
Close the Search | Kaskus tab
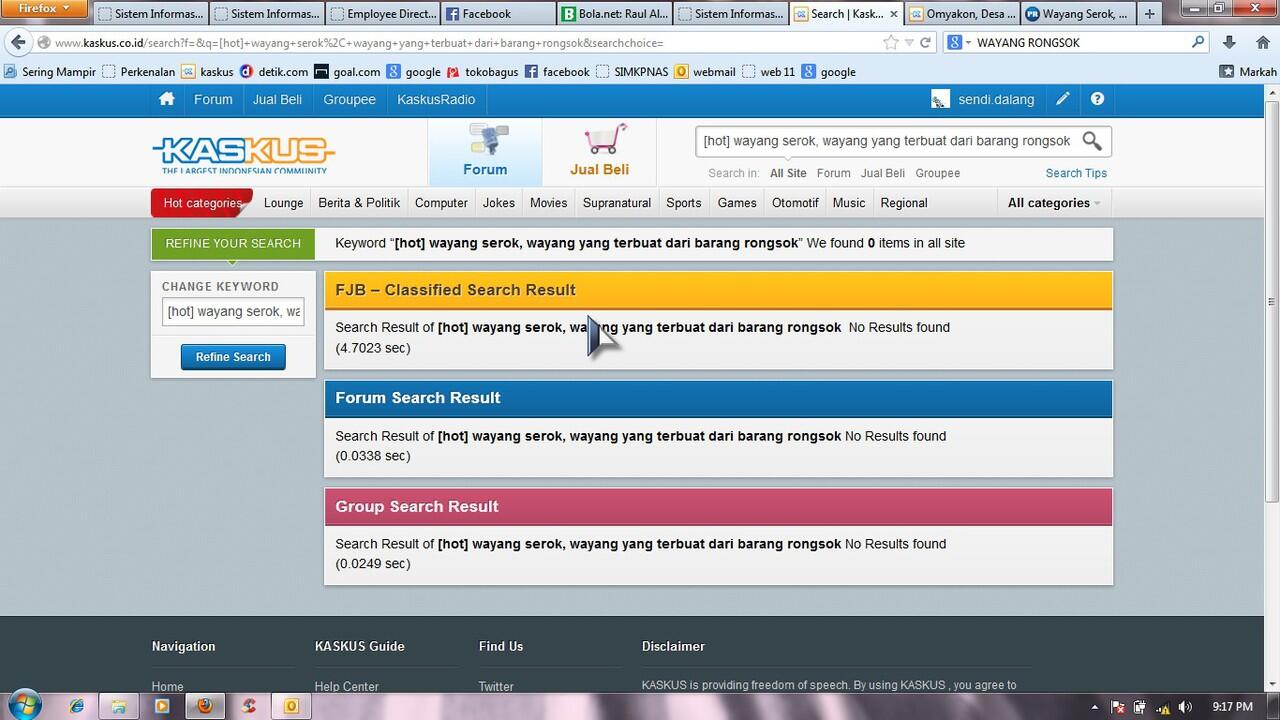tap(894, 14)
